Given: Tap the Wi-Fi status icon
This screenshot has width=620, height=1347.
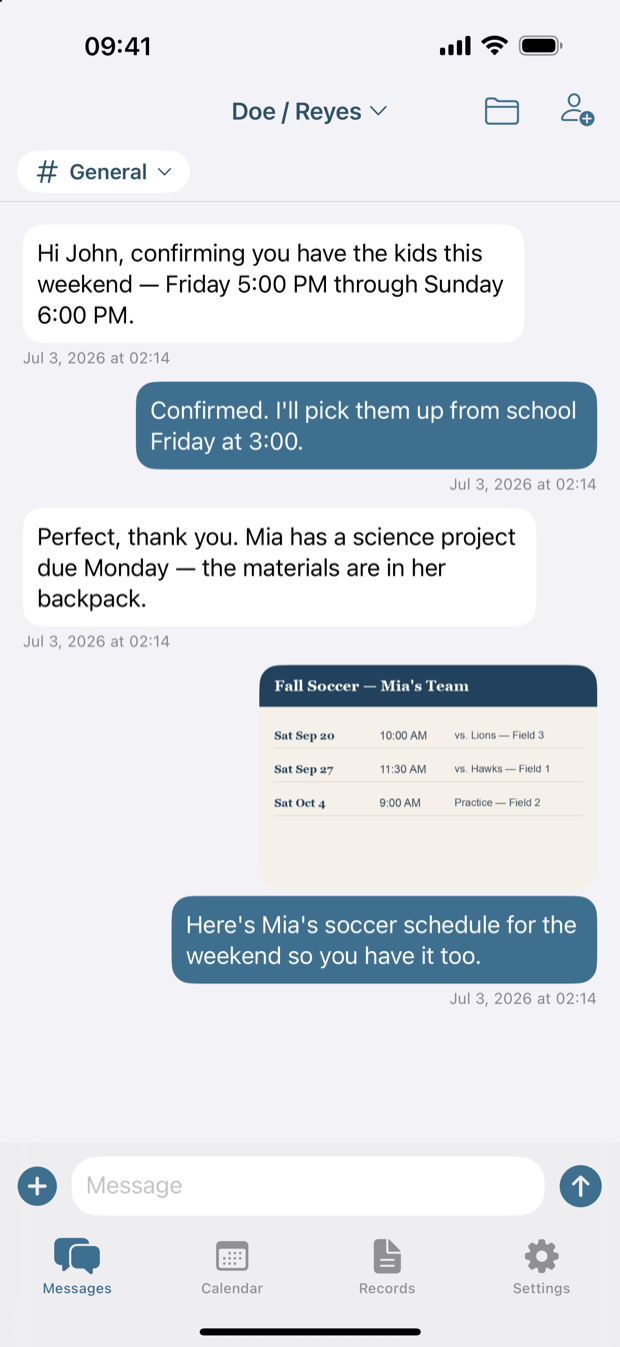Looking at the screenshot, I should (494, 46).
